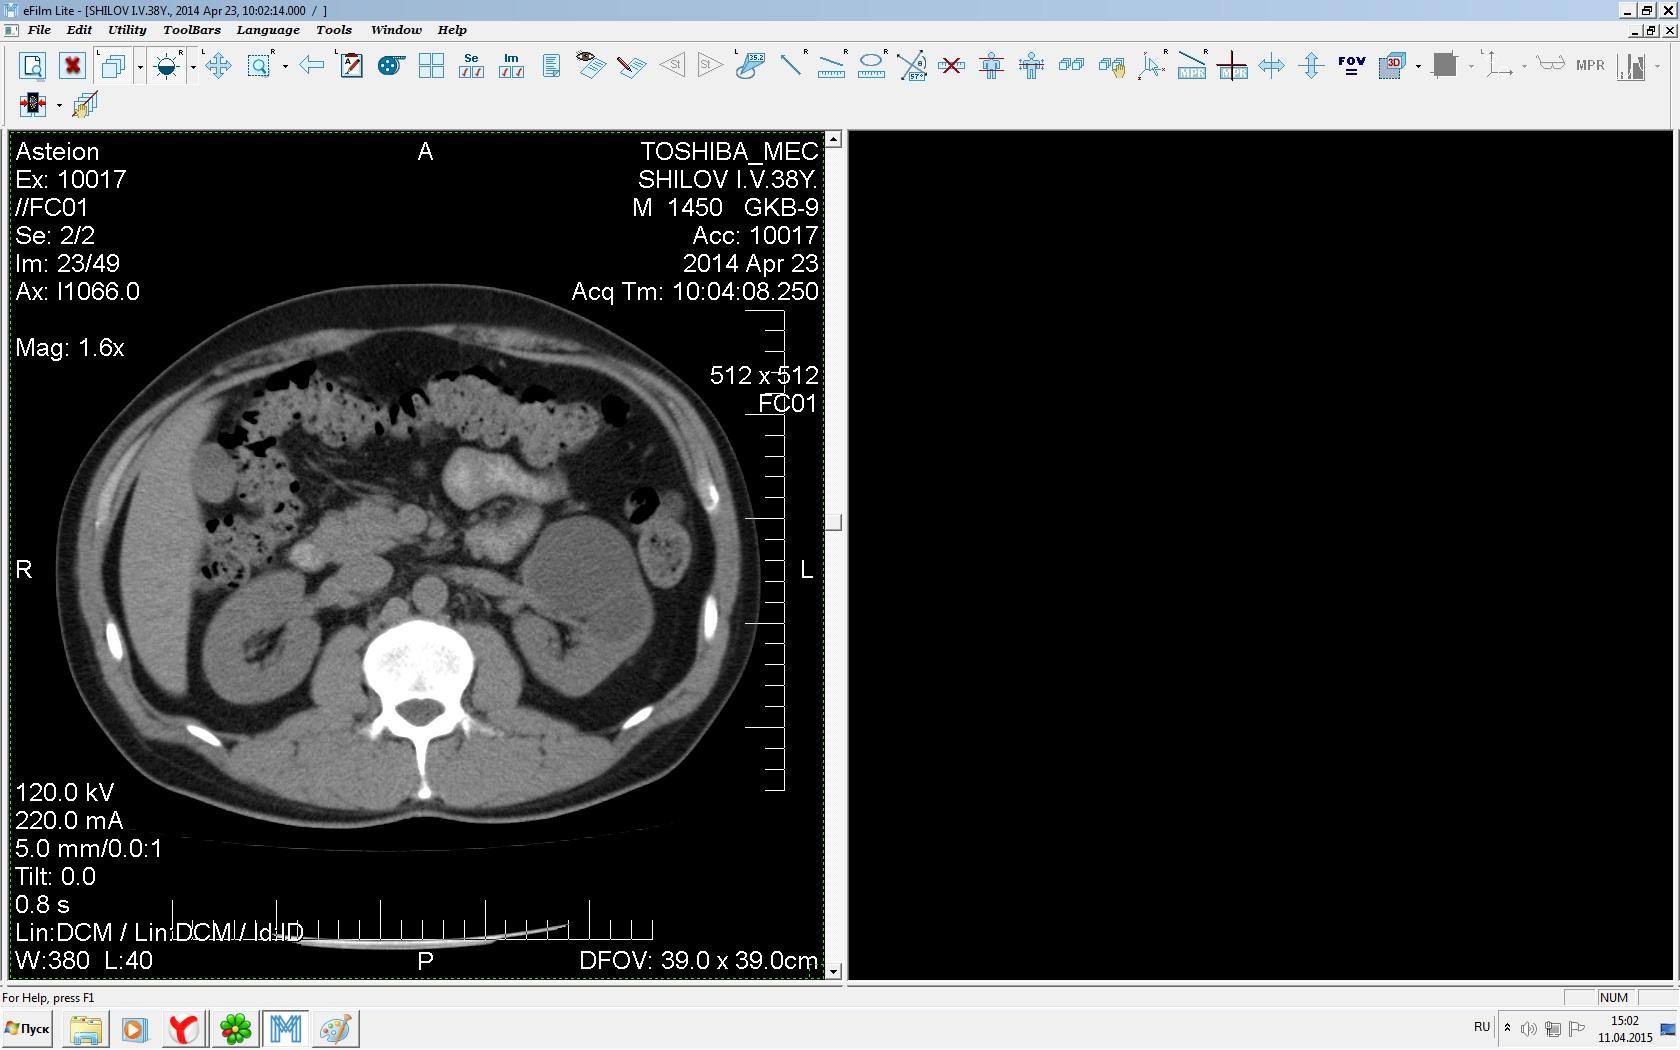This screenshot has height=1050, width=1680.
Task: Toggle the DICOM overlay eye icon
Action: coord(590,66)
